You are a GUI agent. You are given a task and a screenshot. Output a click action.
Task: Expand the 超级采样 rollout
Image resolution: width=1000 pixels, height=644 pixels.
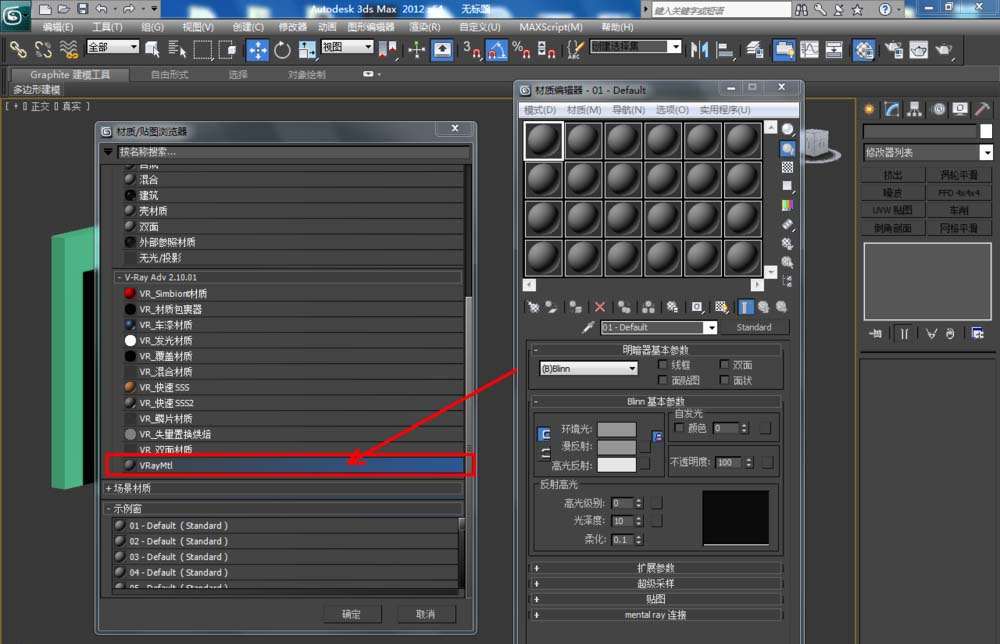pyautogui.click(x=655, y=583)
